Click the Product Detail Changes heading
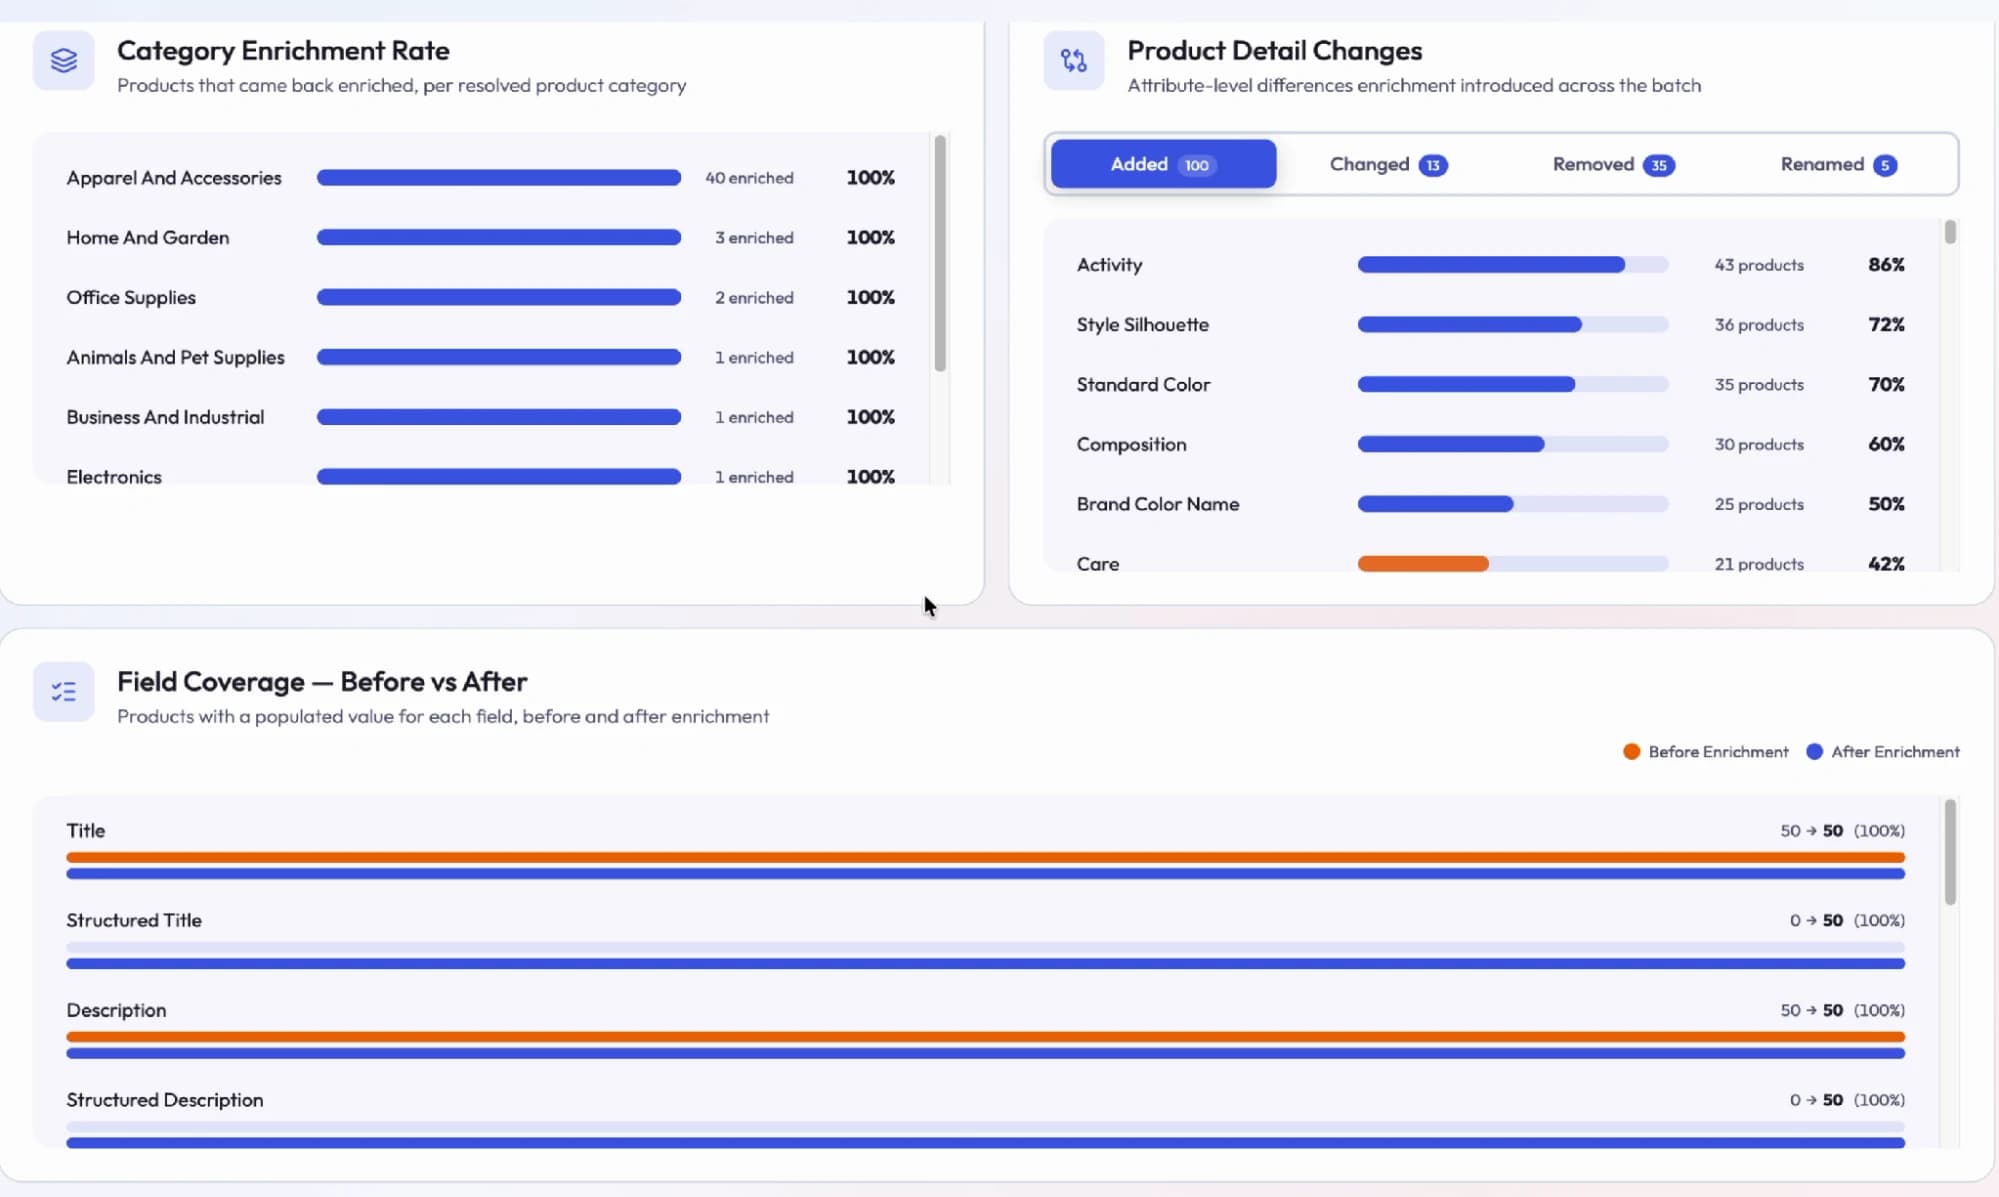 pyautogui.click(x=1275, y=51)
